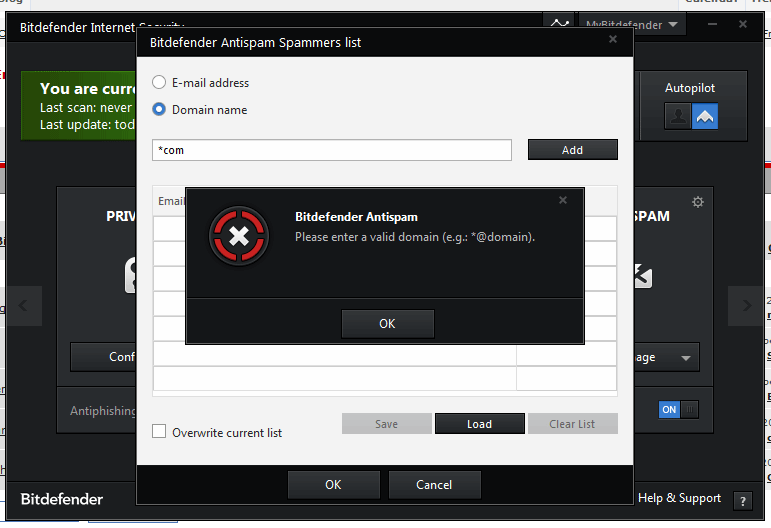Click the green protection status banner
771x528 pixels.
tap(79, 106)
